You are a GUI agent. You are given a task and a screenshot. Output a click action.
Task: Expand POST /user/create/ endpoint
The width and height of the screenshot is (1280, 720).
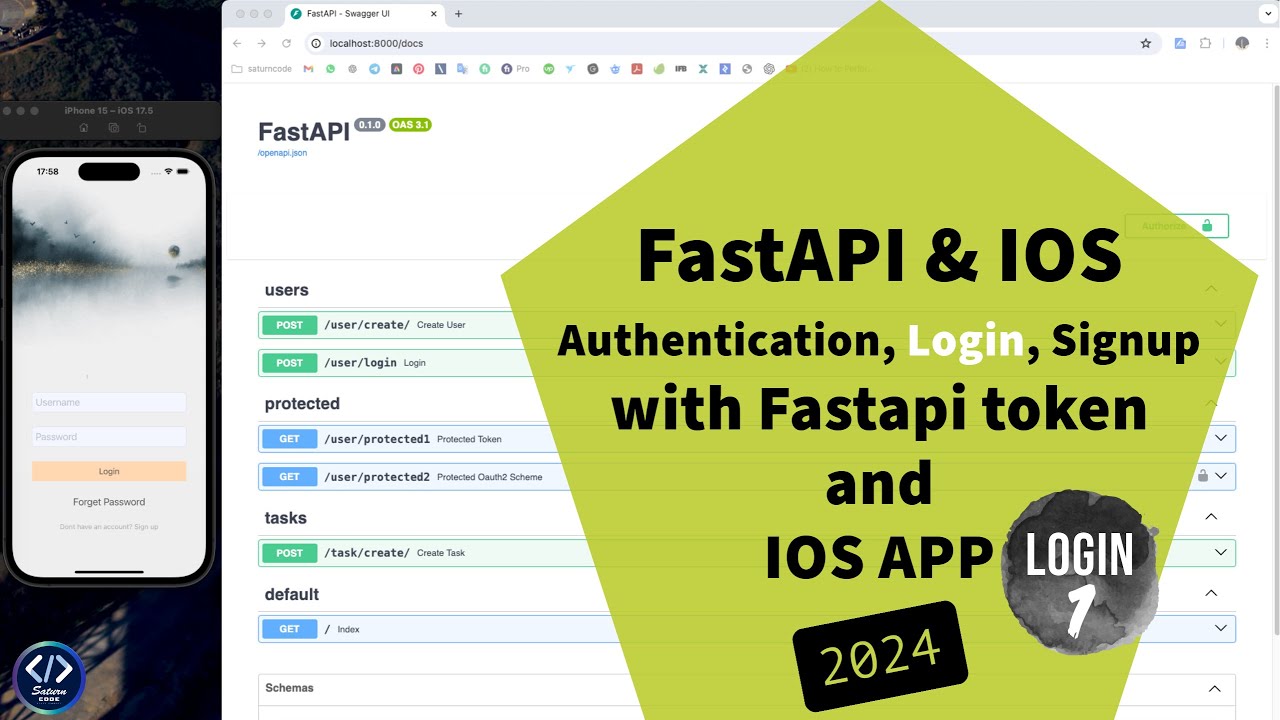point(746,324)
